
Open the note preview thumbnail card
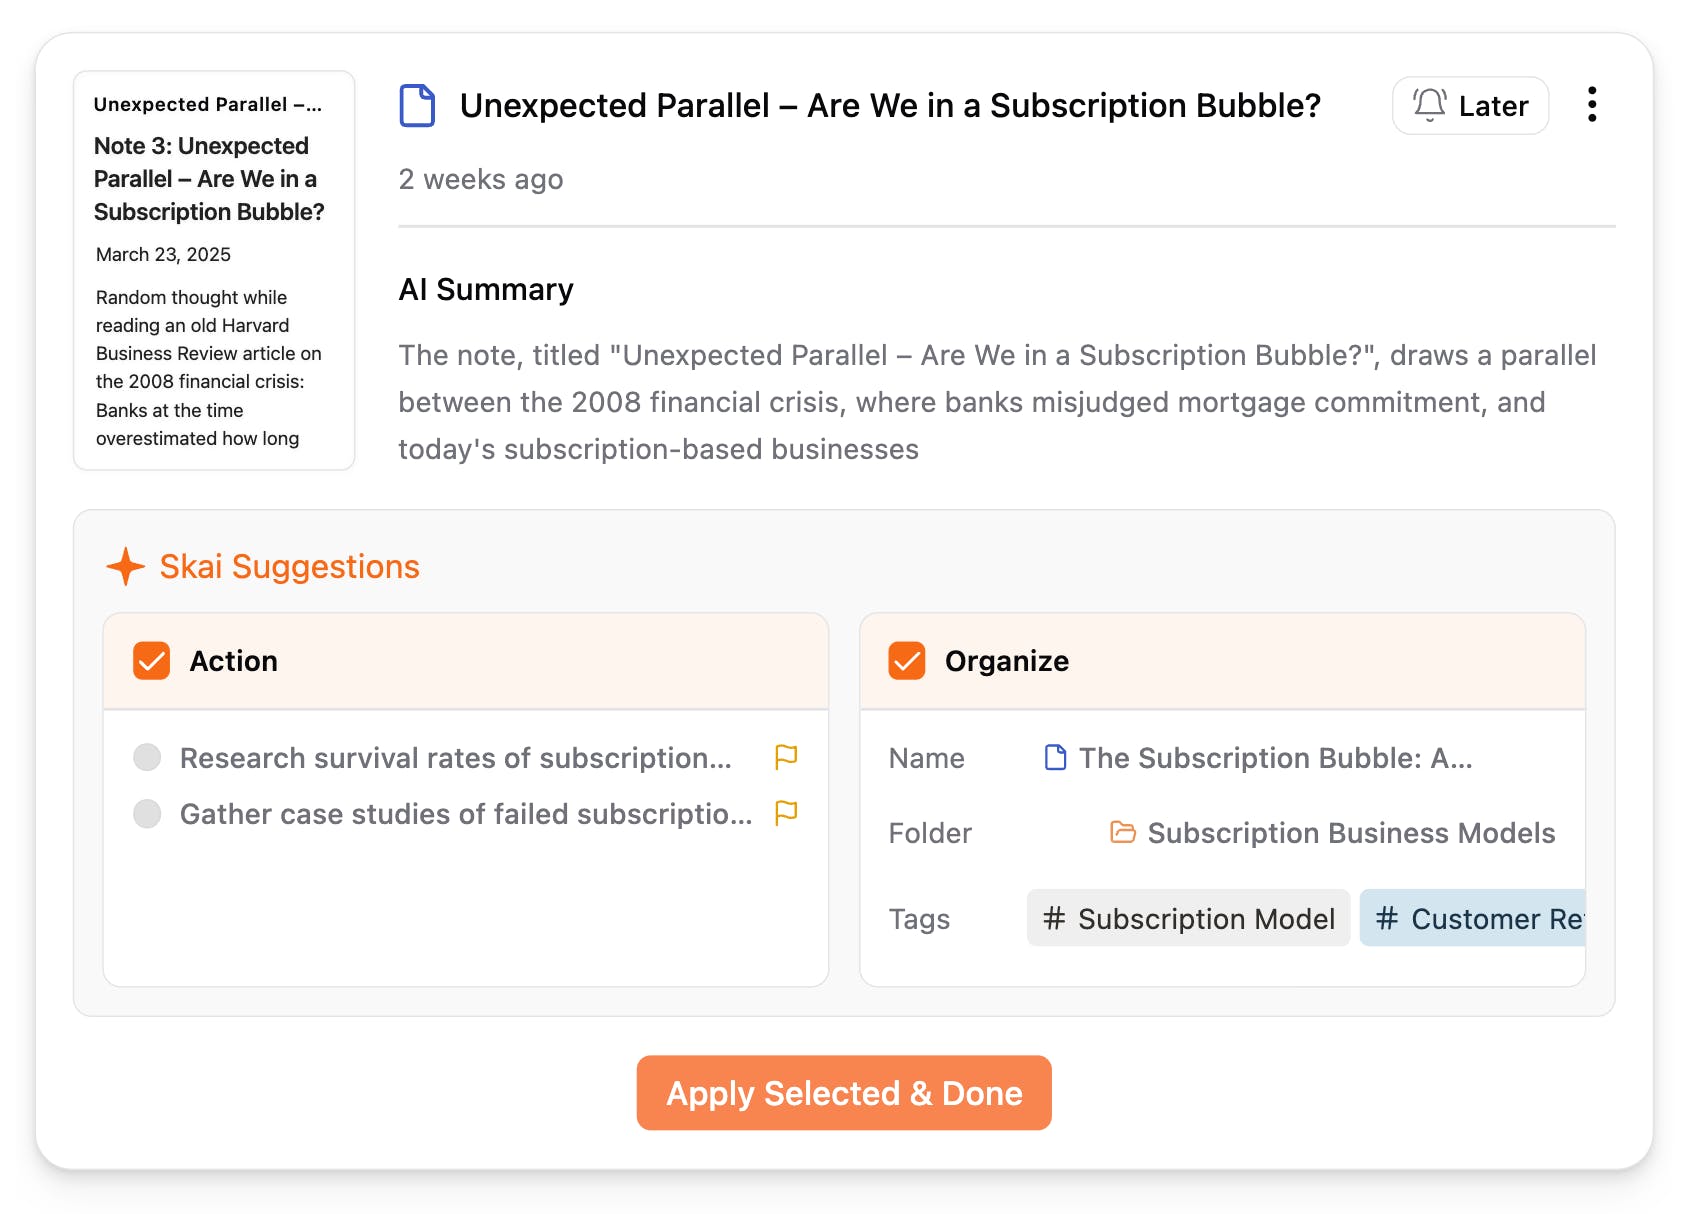click(214, 270)
